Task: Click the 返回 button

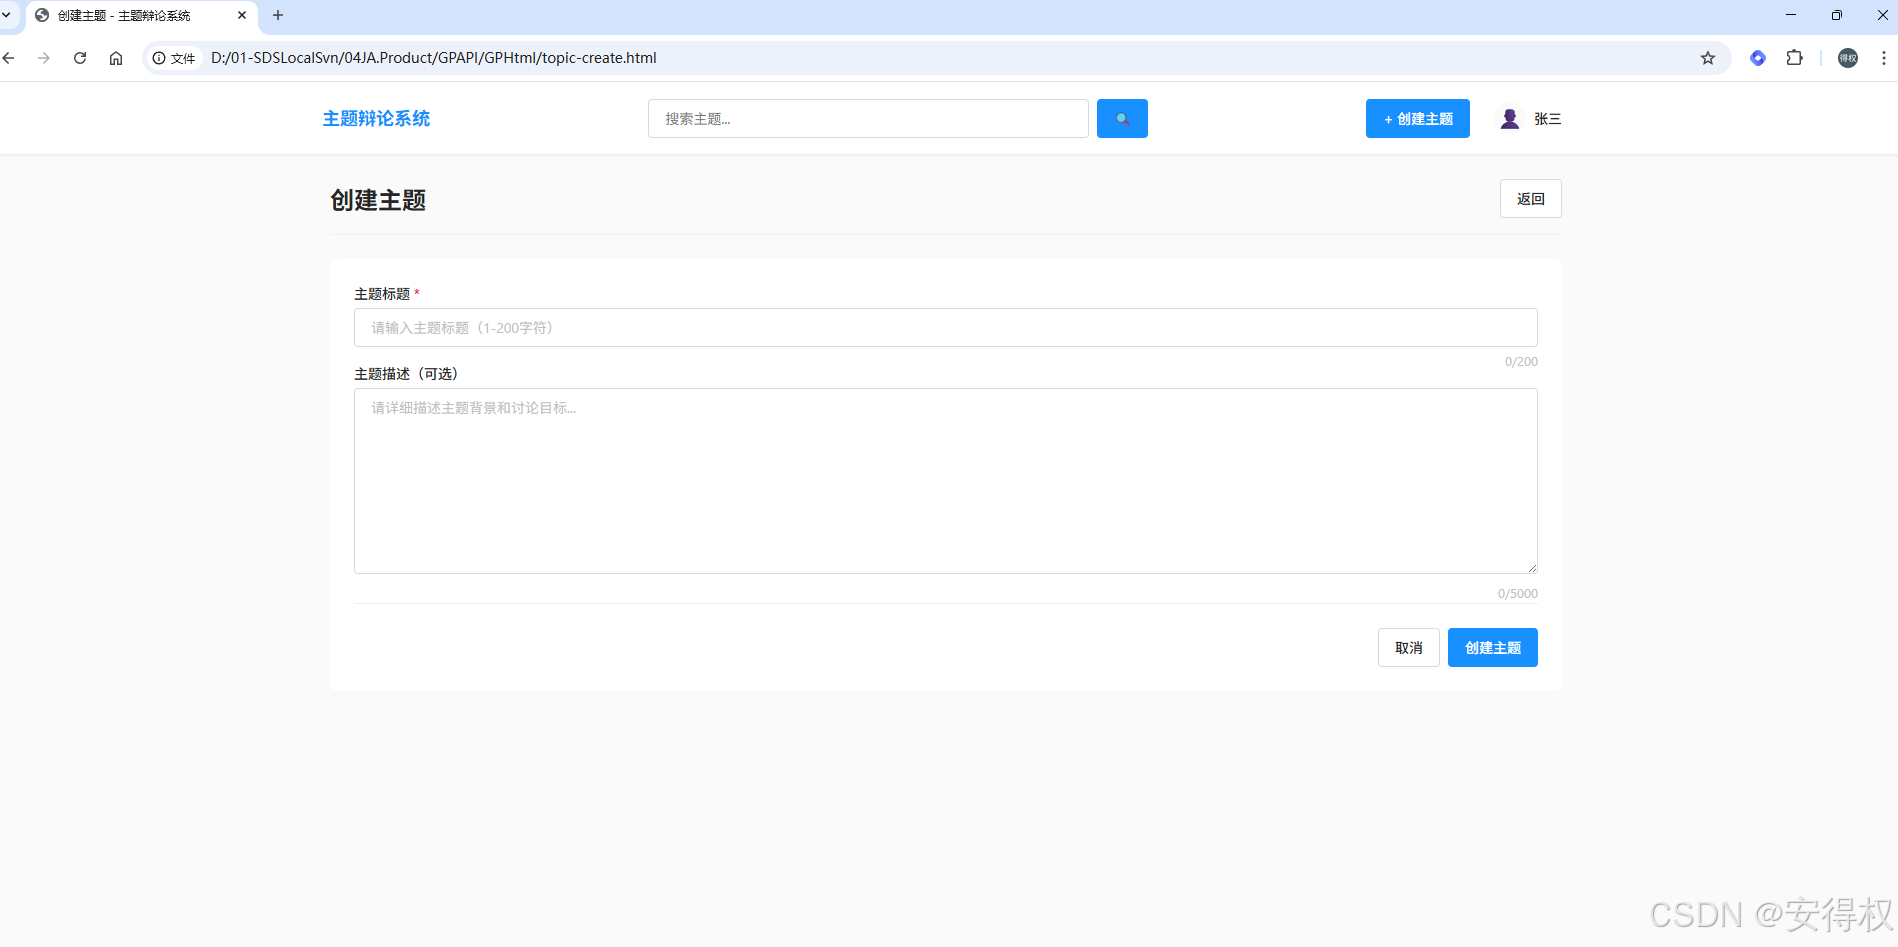Action: [1531, 199]
